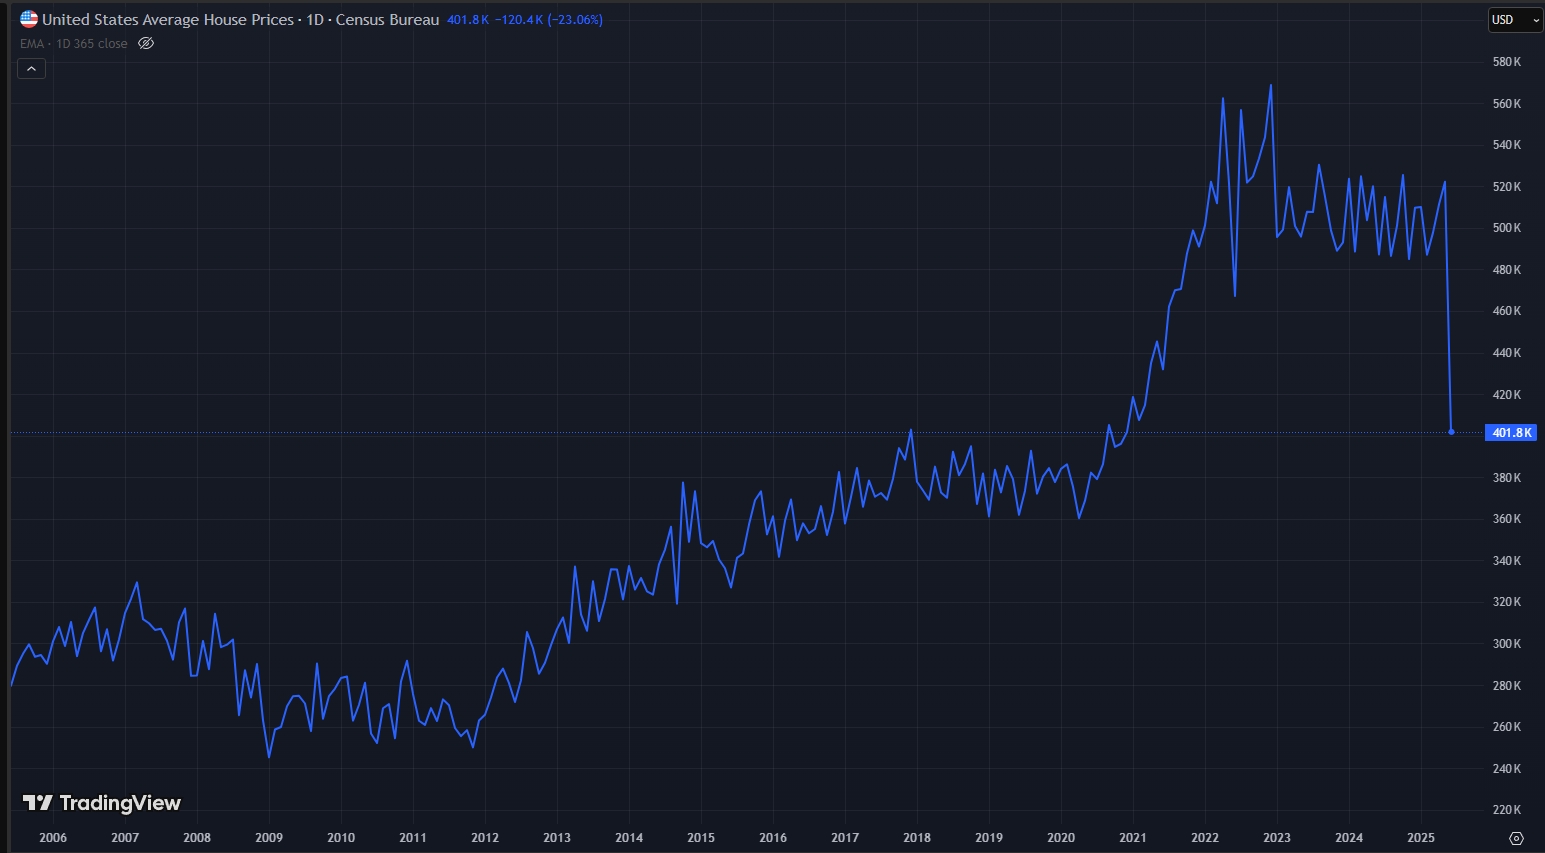
Task: Click the 220K price axis label
Action: 1506,810
